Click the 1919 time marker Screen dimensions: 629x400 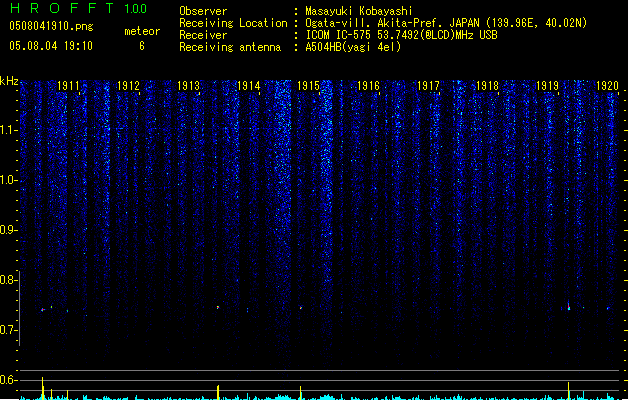pyautogui.click(x=548, y=85)
